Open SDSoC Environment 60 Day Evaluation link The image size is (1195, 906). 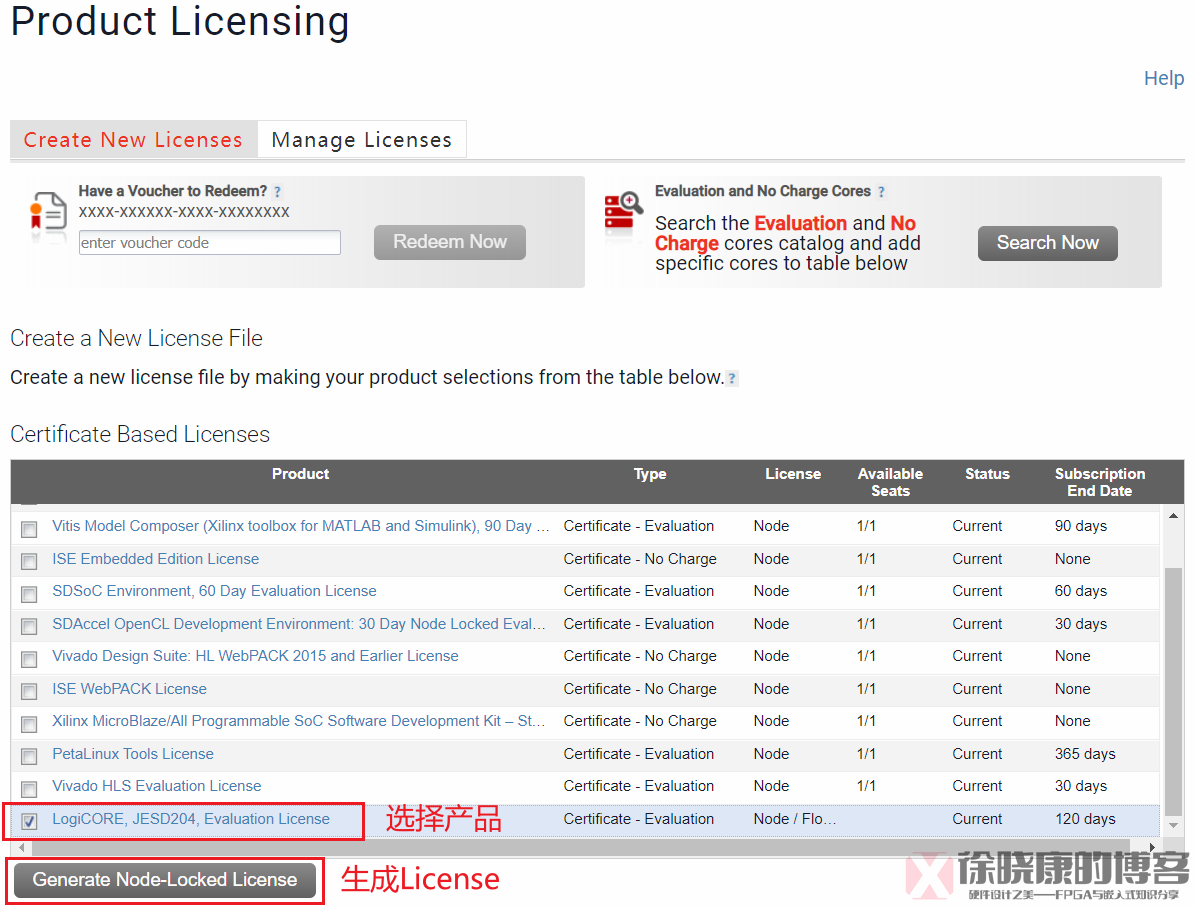[214, 591]
